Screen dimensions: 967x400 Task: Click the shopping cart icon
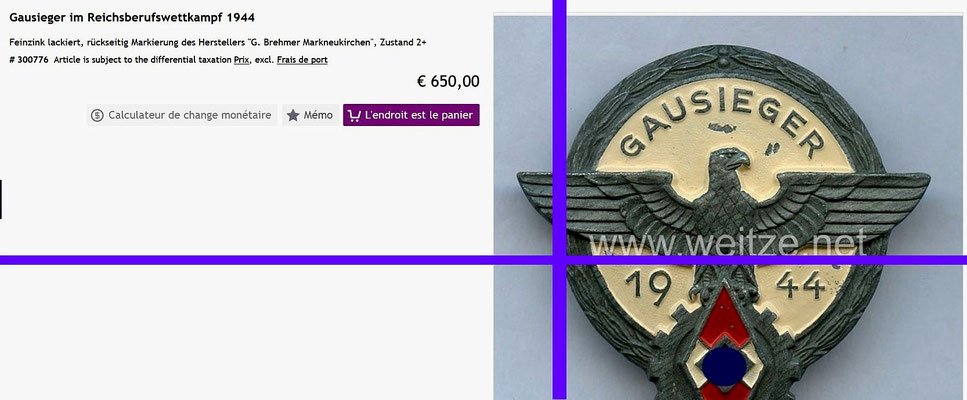[354, 115]
